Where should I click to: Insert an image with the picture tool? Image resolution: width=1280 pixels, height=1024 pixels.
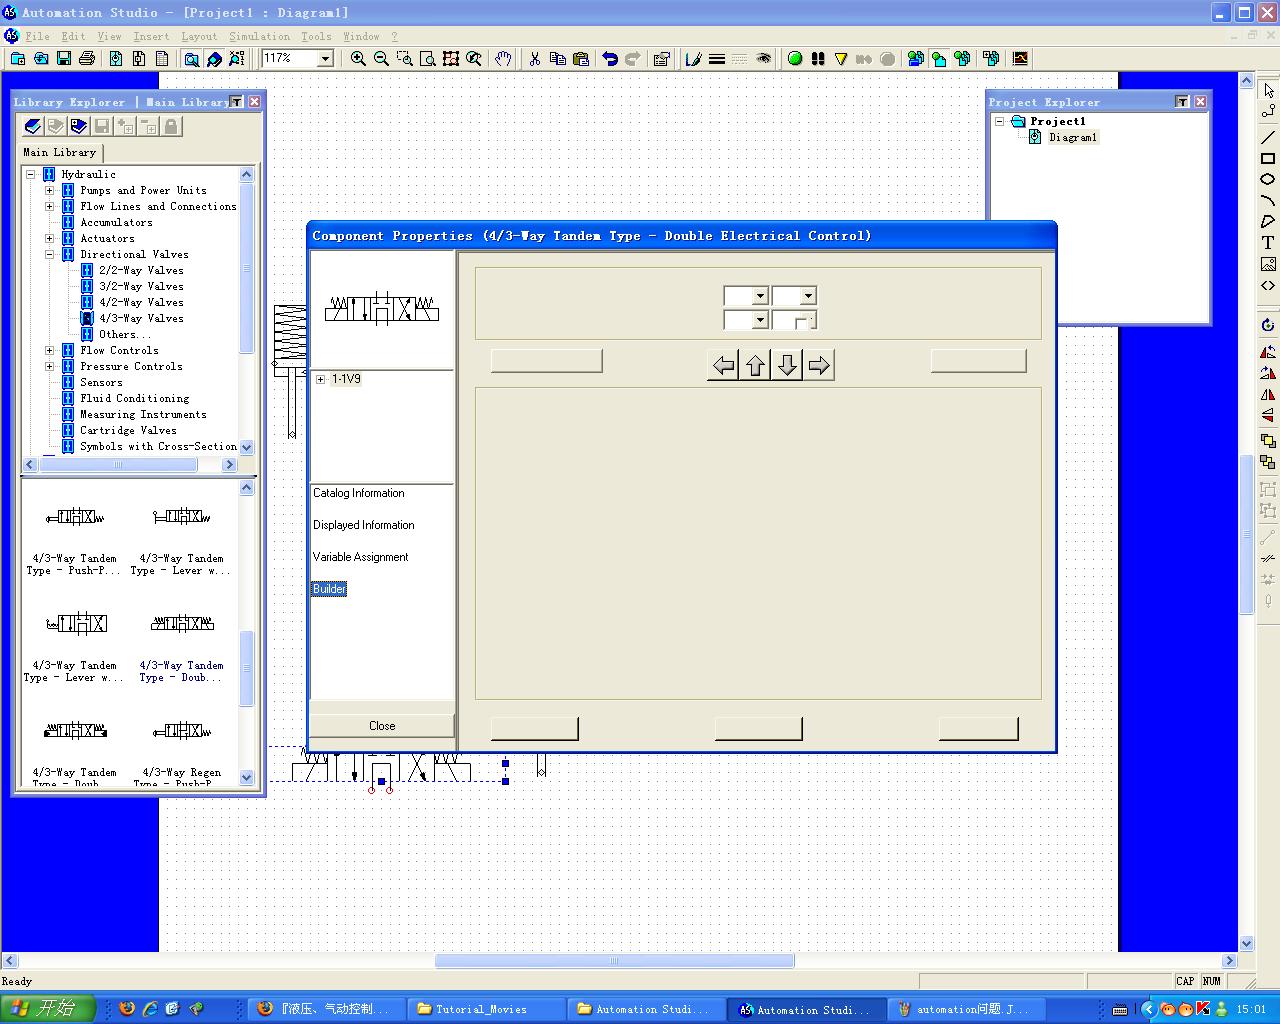point(1268,264)
